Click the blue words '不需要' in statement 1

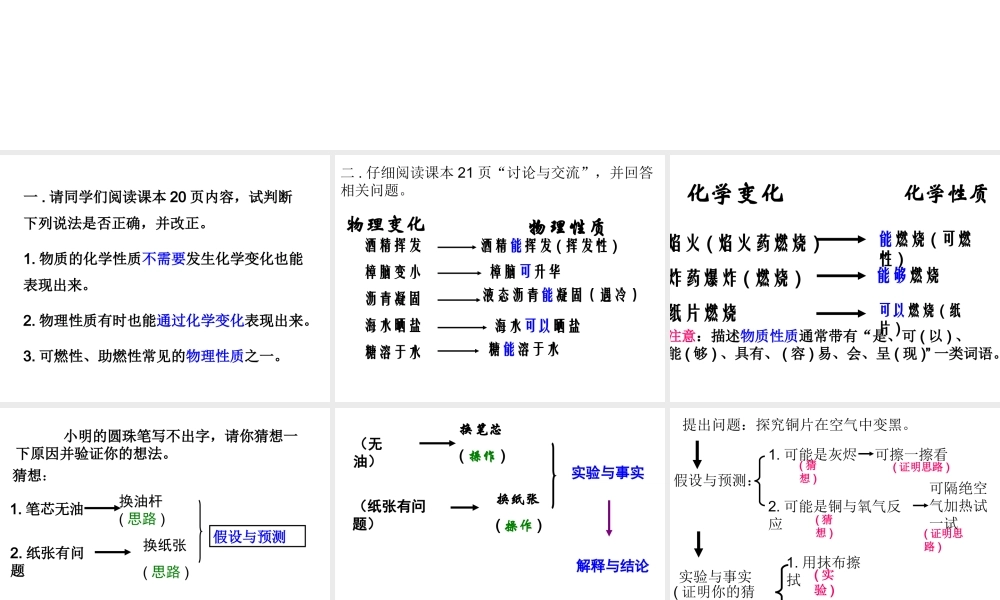click(164, 259)
